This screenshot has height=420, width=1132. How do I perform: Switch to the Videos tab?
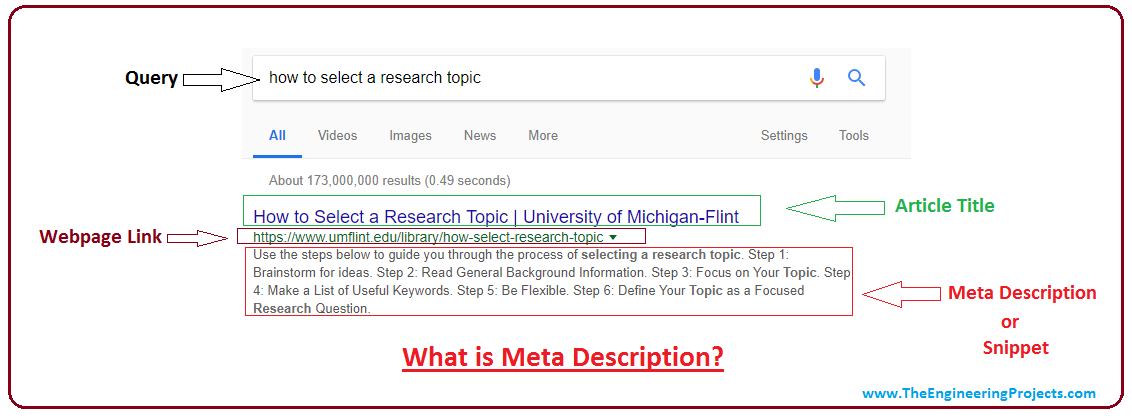[x=337, y=136]
